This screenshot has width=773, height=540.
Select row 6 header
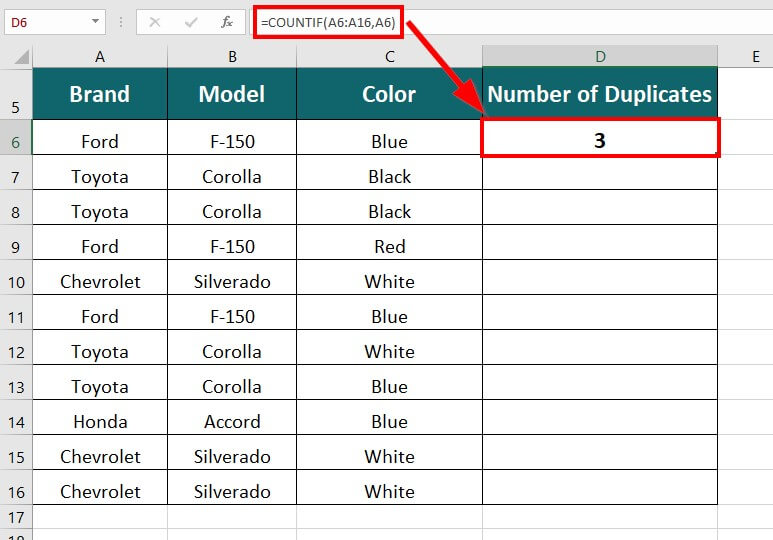16,142
